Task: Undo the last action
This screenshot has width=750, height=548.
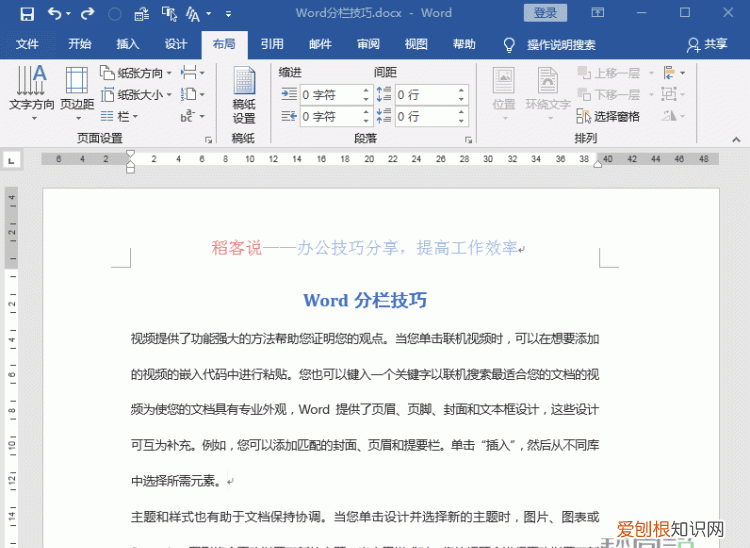Action: pos(54,13)
